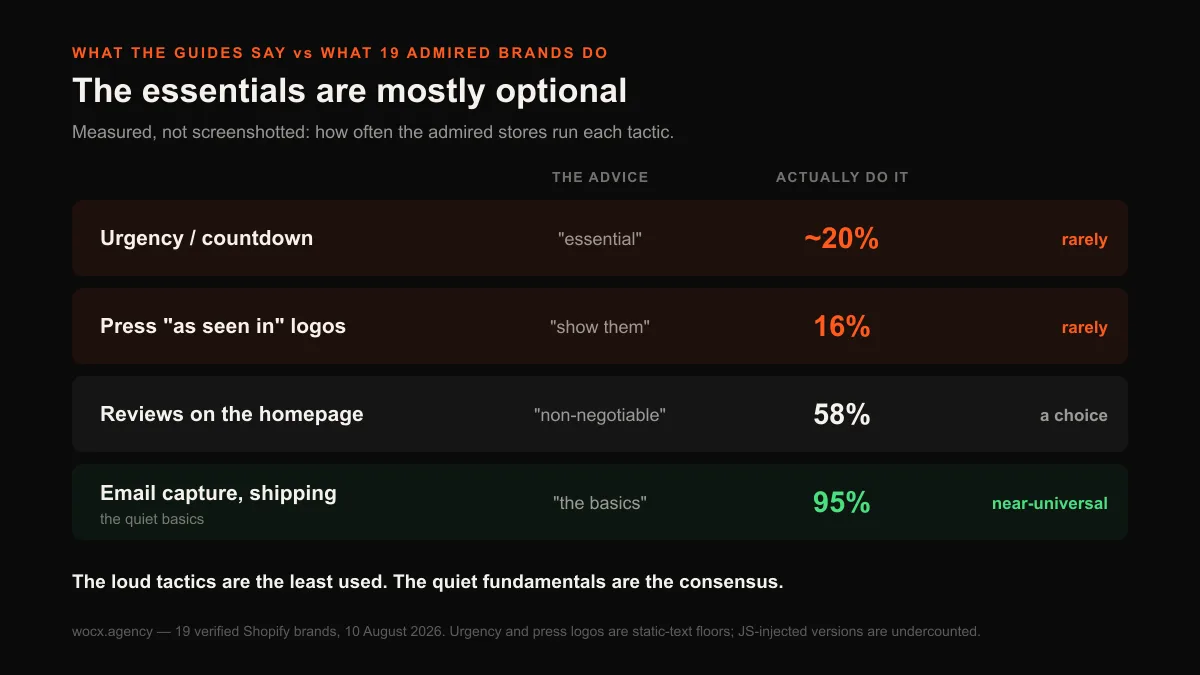
Task: Click THE ADVICE column header
Action: pyautogui.click(x=600, y=177)
